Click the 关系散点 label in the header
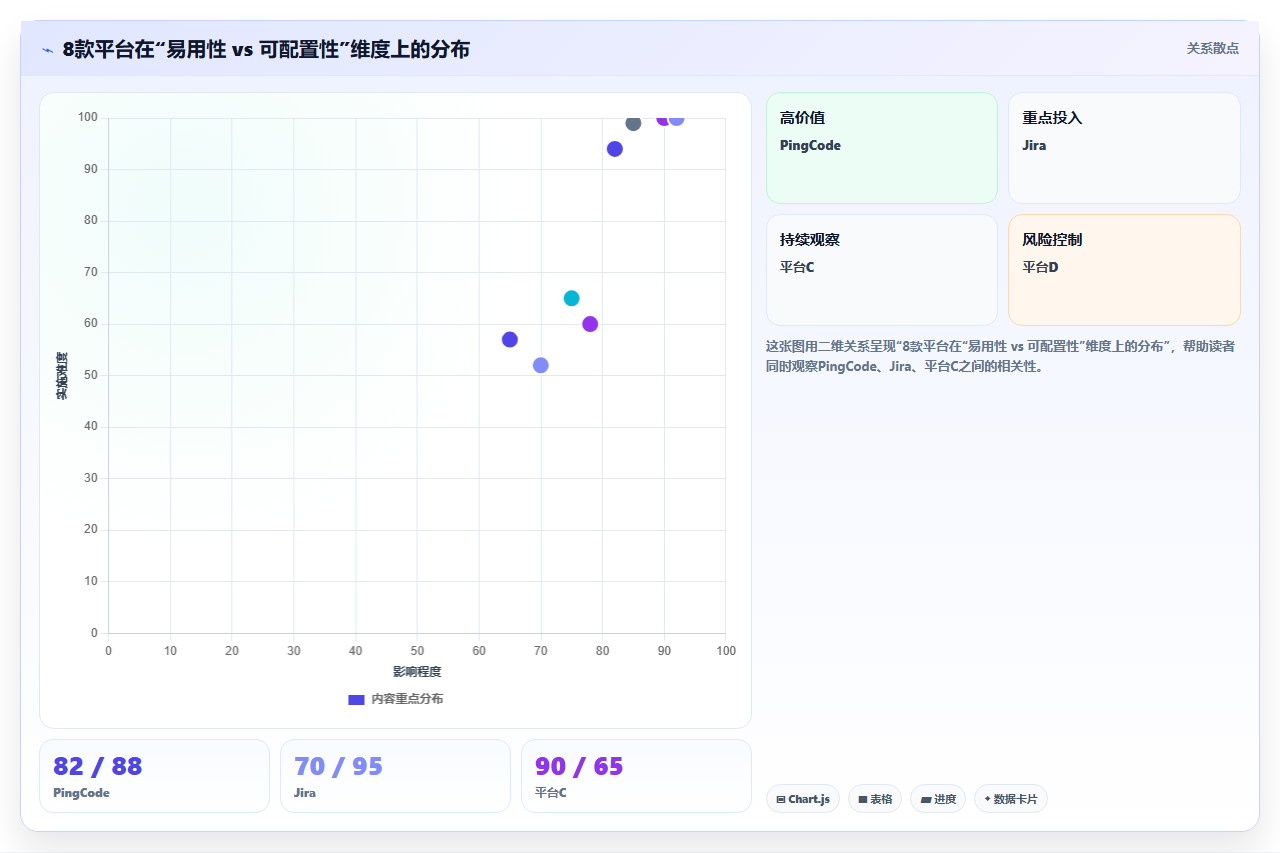The height and width of the screenshot is (853, 1280). (x=1212, y=48)
